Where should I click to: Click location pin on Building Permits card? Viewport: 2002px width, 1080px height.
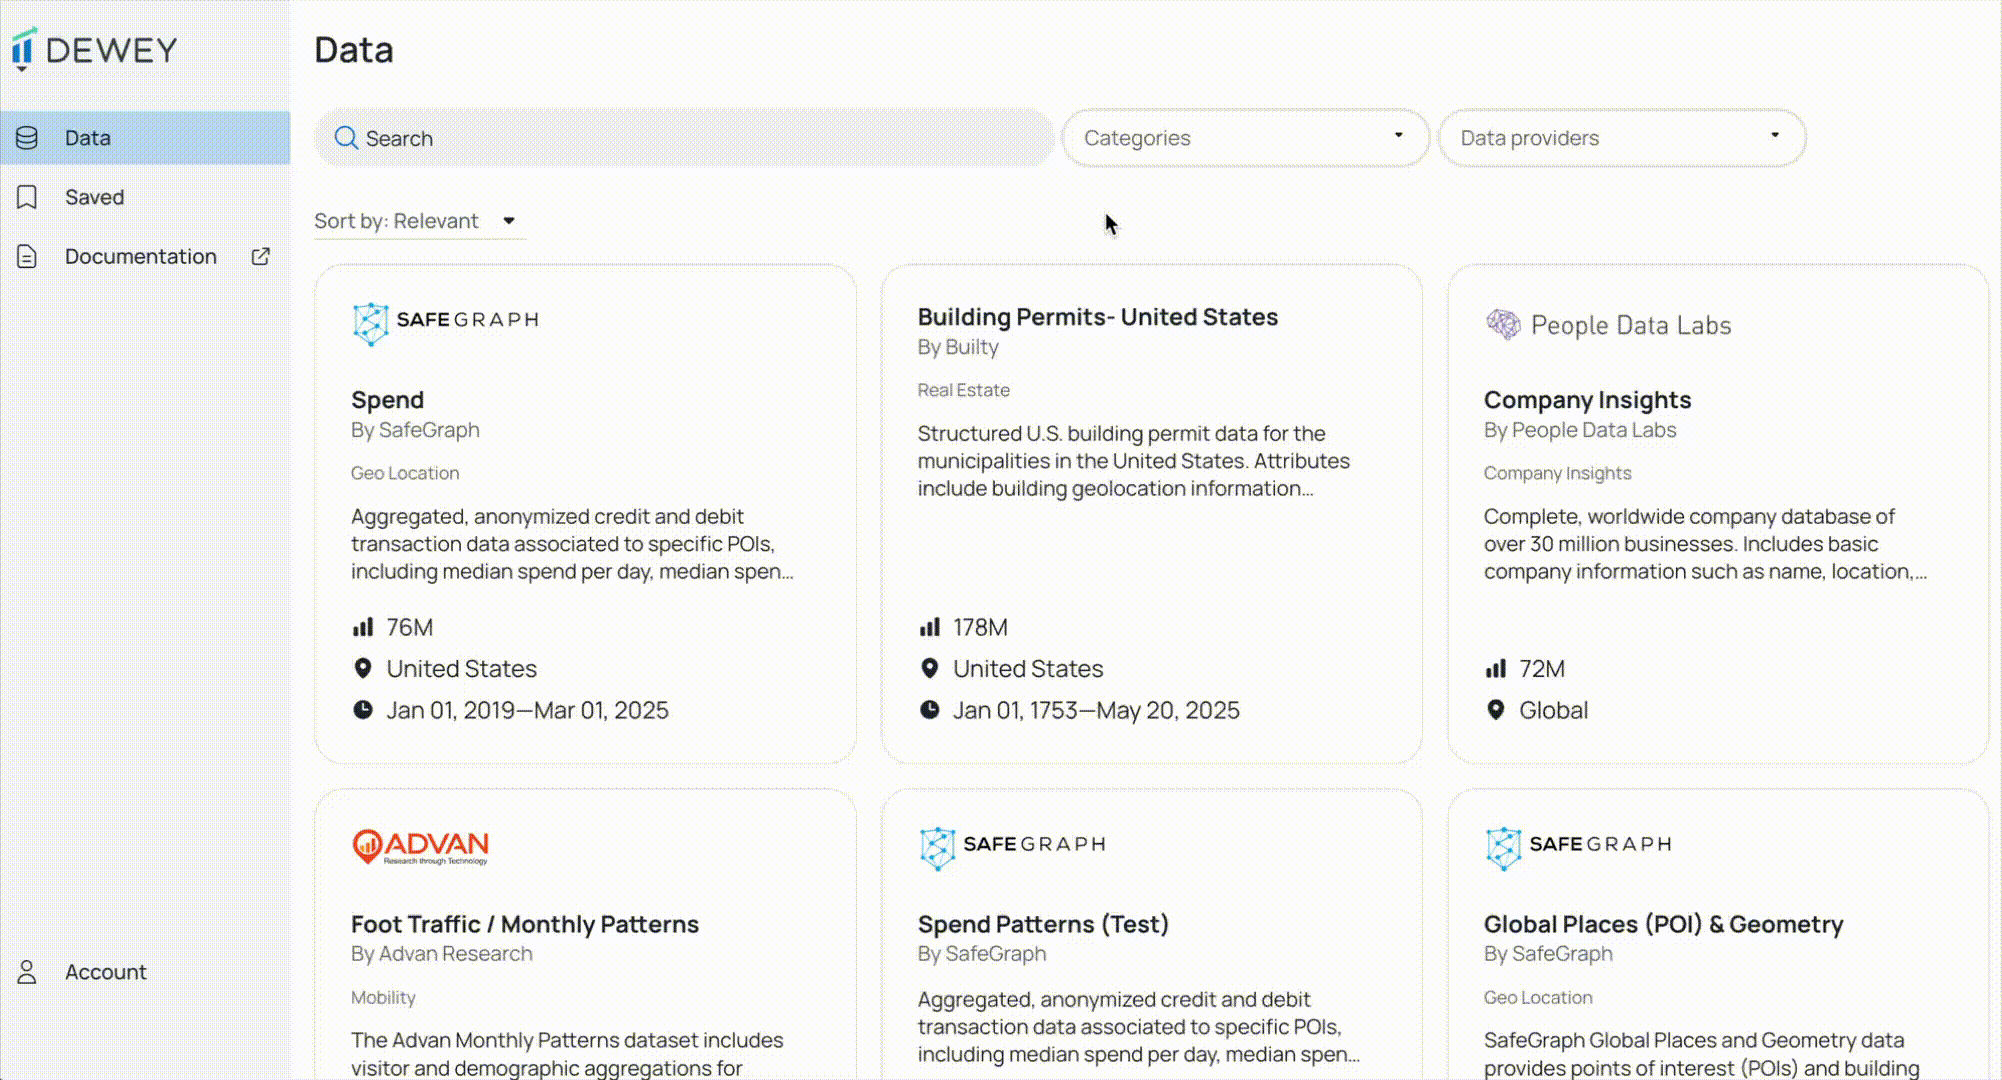pos(930,668)
